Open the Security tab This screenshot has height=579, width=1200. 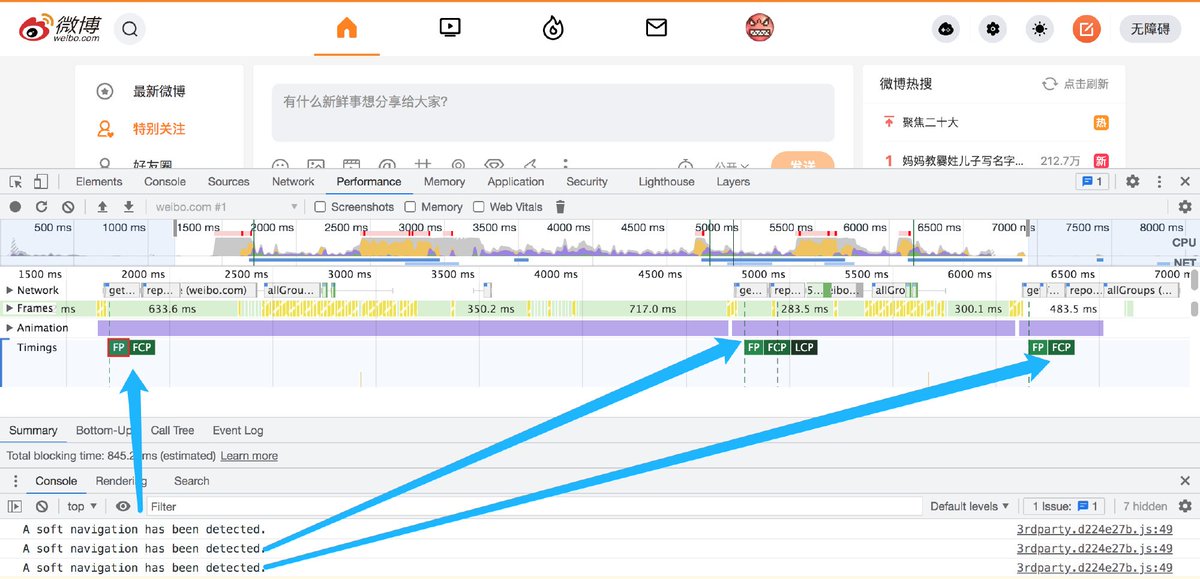[587, 182]
